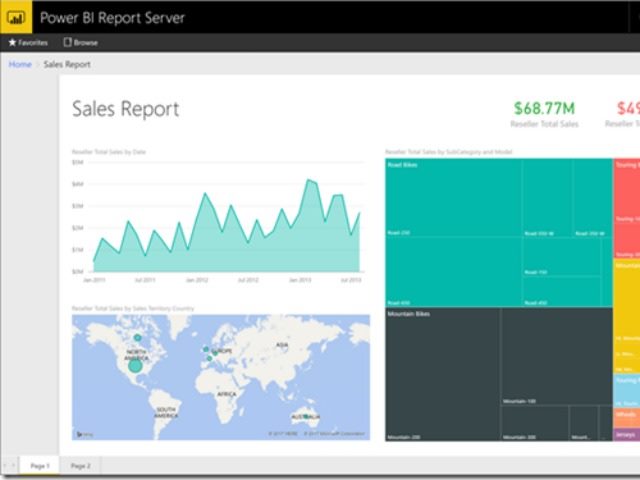Image resolution: width=640 pixels, height=480 pixels.
Task: Select the purple Jerseys treemap tile
Action: [x=627, y=435]
